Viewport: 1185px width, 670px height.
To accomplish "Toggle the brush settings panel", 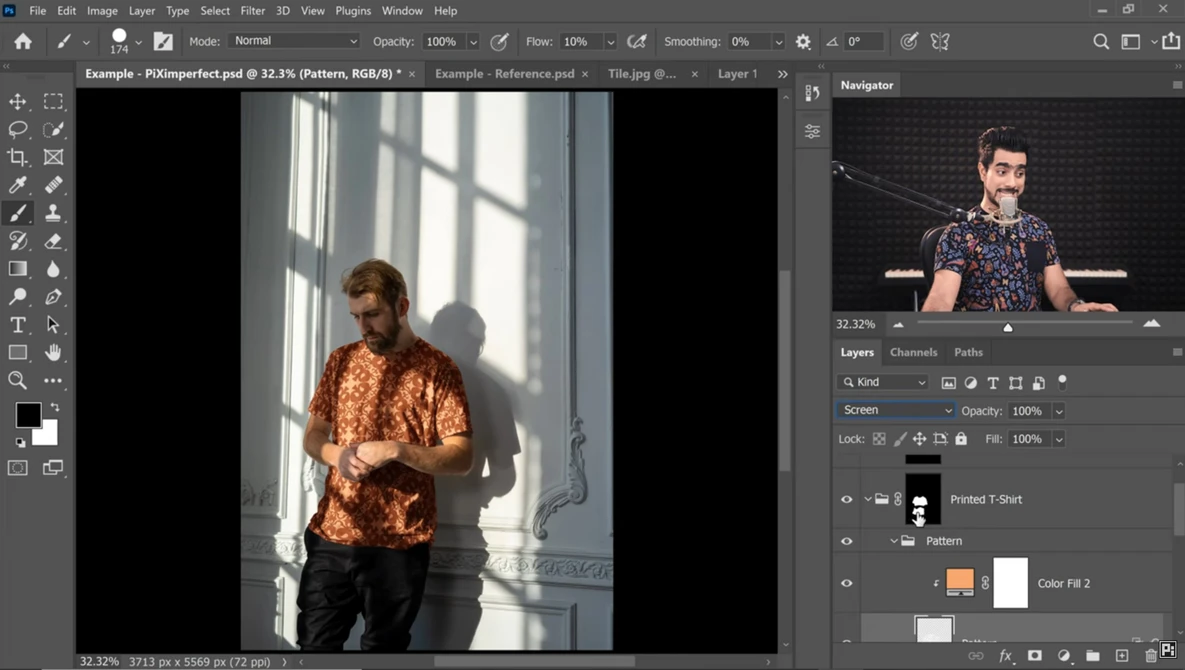I will [163, 42].
